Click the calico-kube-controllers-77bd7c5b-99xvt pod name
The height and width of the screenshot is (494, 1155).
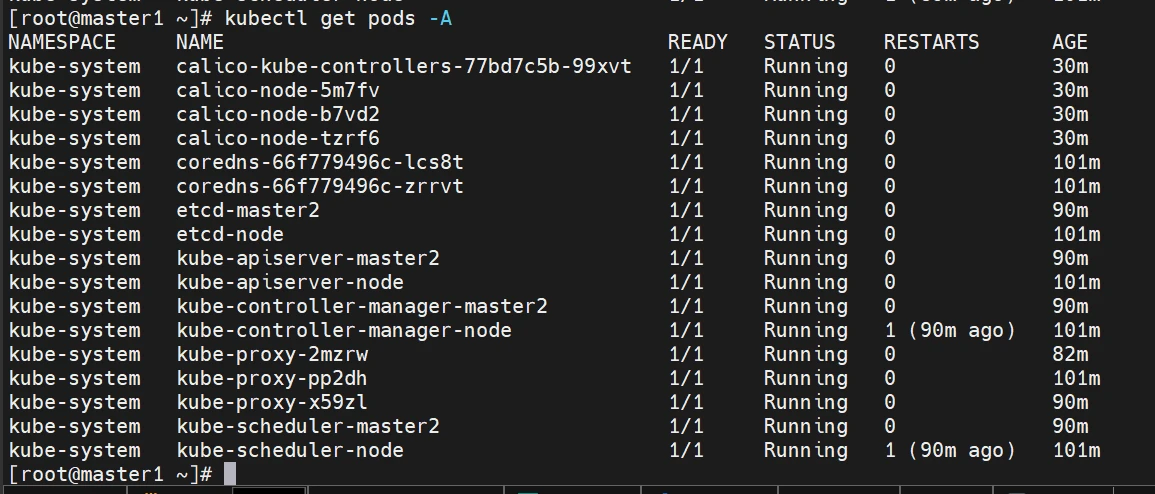(x=403, y=66)
